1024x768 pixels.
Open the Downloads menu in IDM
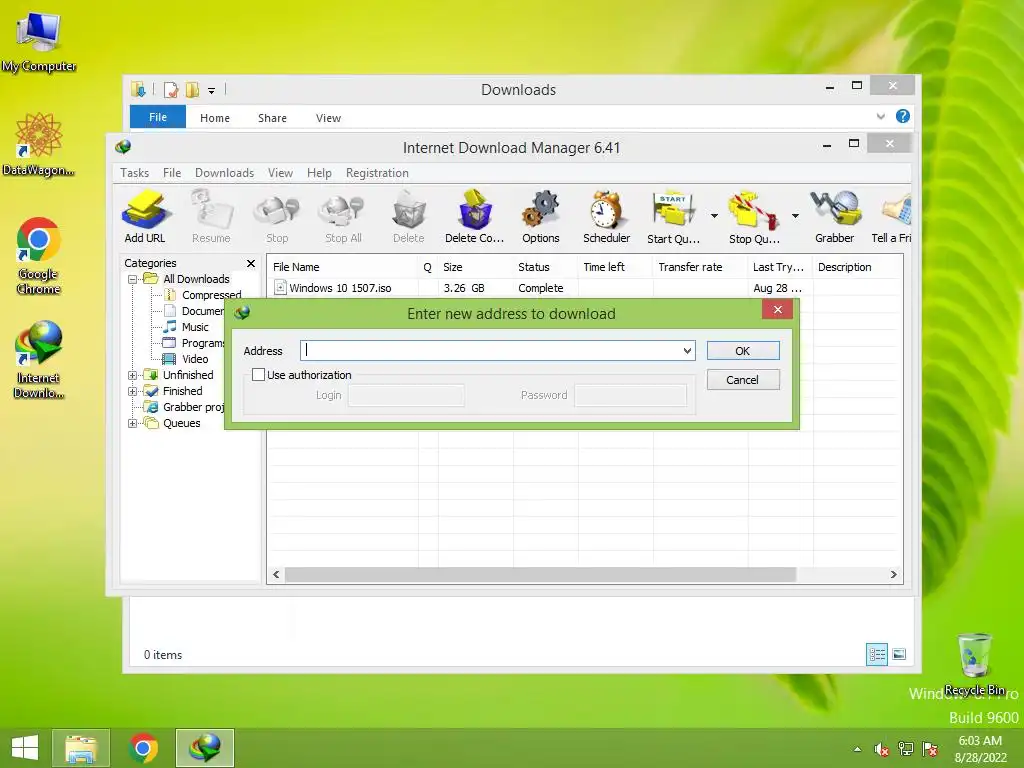(x=224, y=173)
